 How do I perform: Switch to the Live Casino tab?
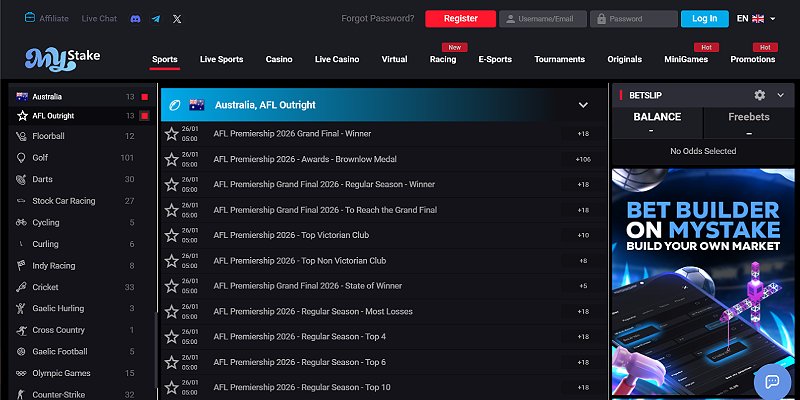(337, 59)
